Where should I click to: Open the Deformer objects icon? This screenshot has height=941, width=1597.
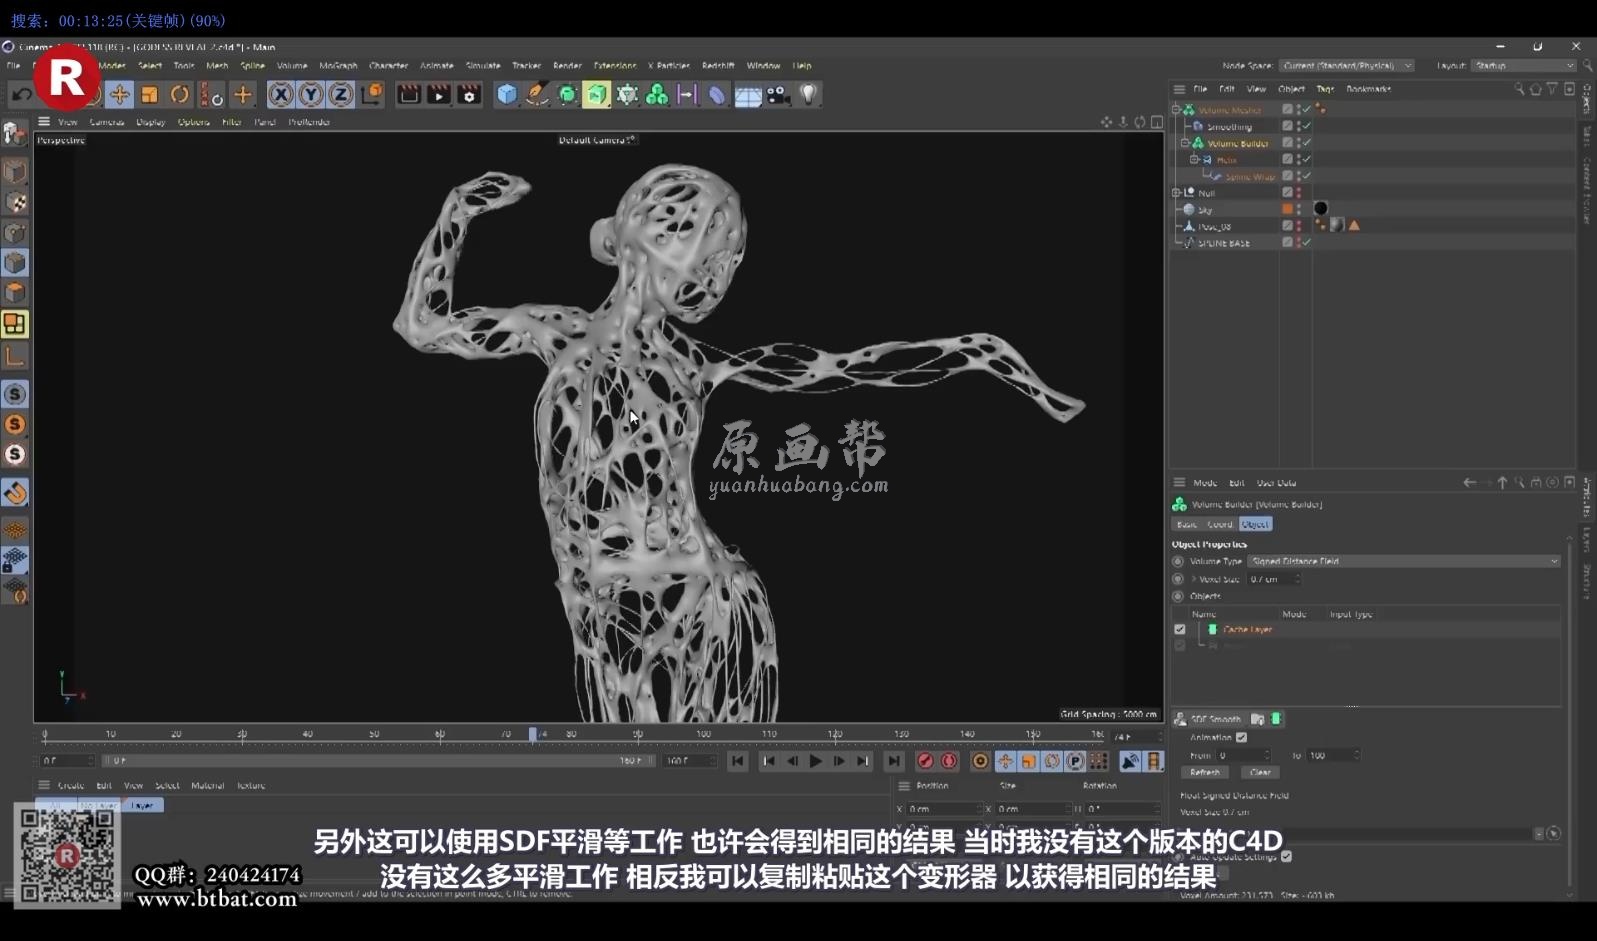717,94
